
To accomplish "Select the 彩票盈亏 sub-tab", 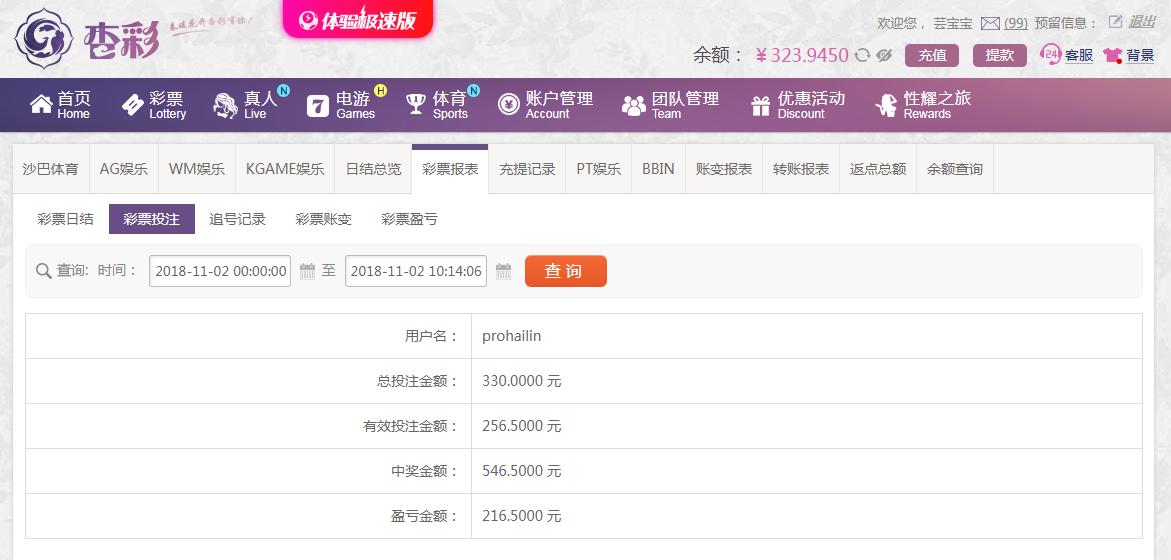I will (x=409, y=219).
